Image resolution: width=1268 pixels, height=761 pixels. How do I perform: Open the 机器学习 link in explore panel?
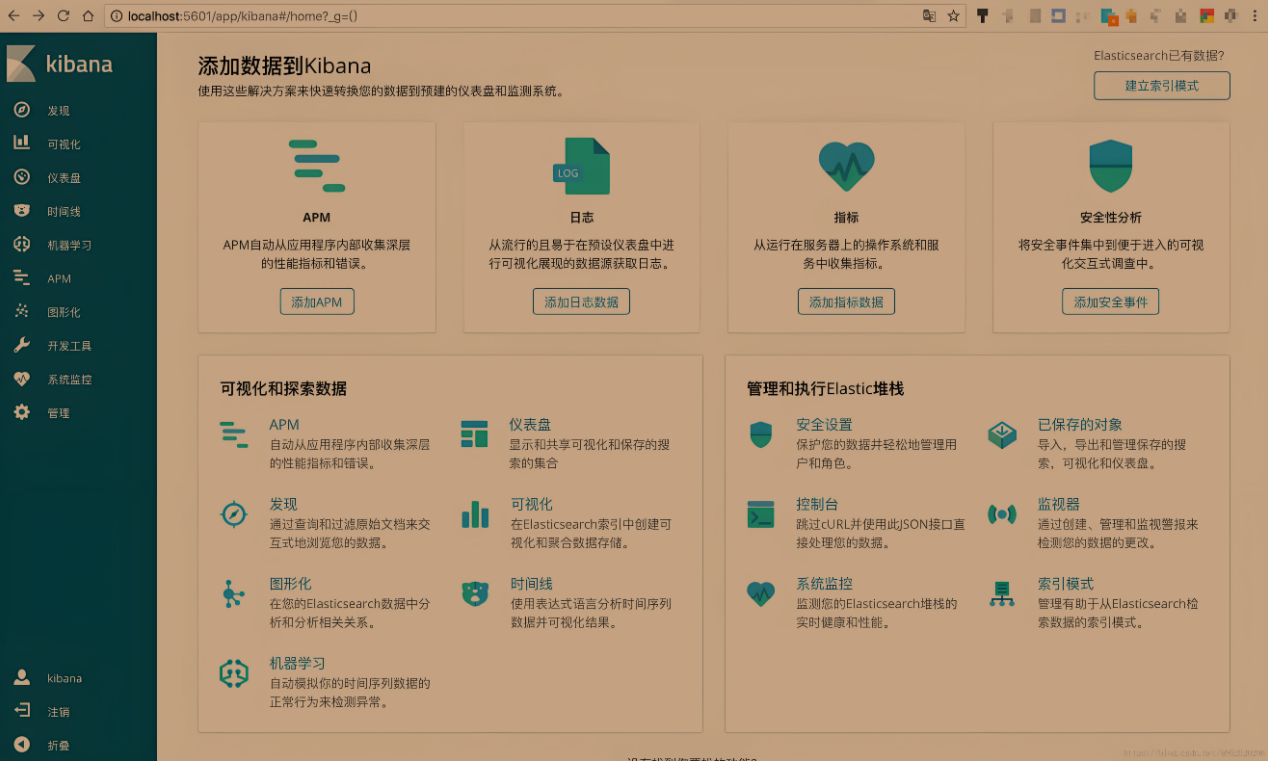[x=297, y=664]
